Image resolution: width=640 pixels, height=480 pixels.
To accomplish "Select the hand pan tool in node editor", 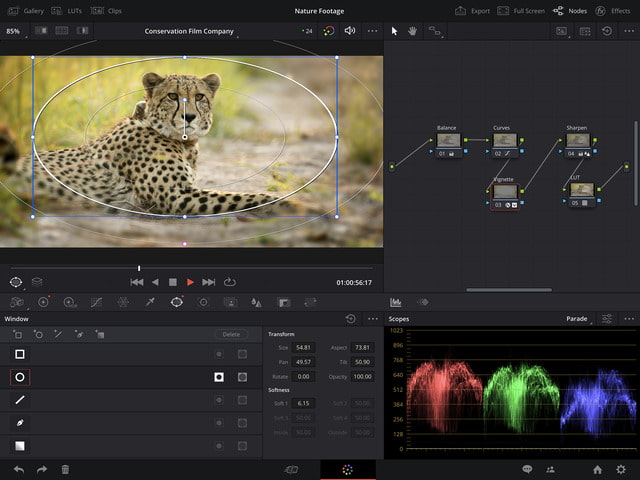I will [412, 31].
